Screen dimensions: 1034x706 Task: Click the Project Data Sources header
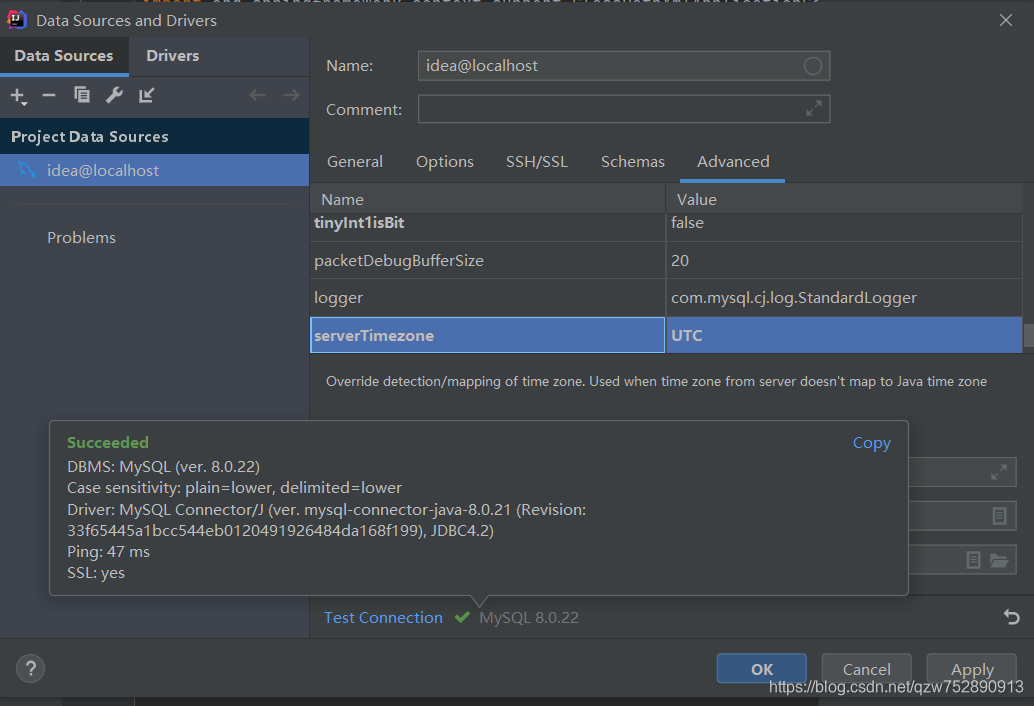(154, 136)
